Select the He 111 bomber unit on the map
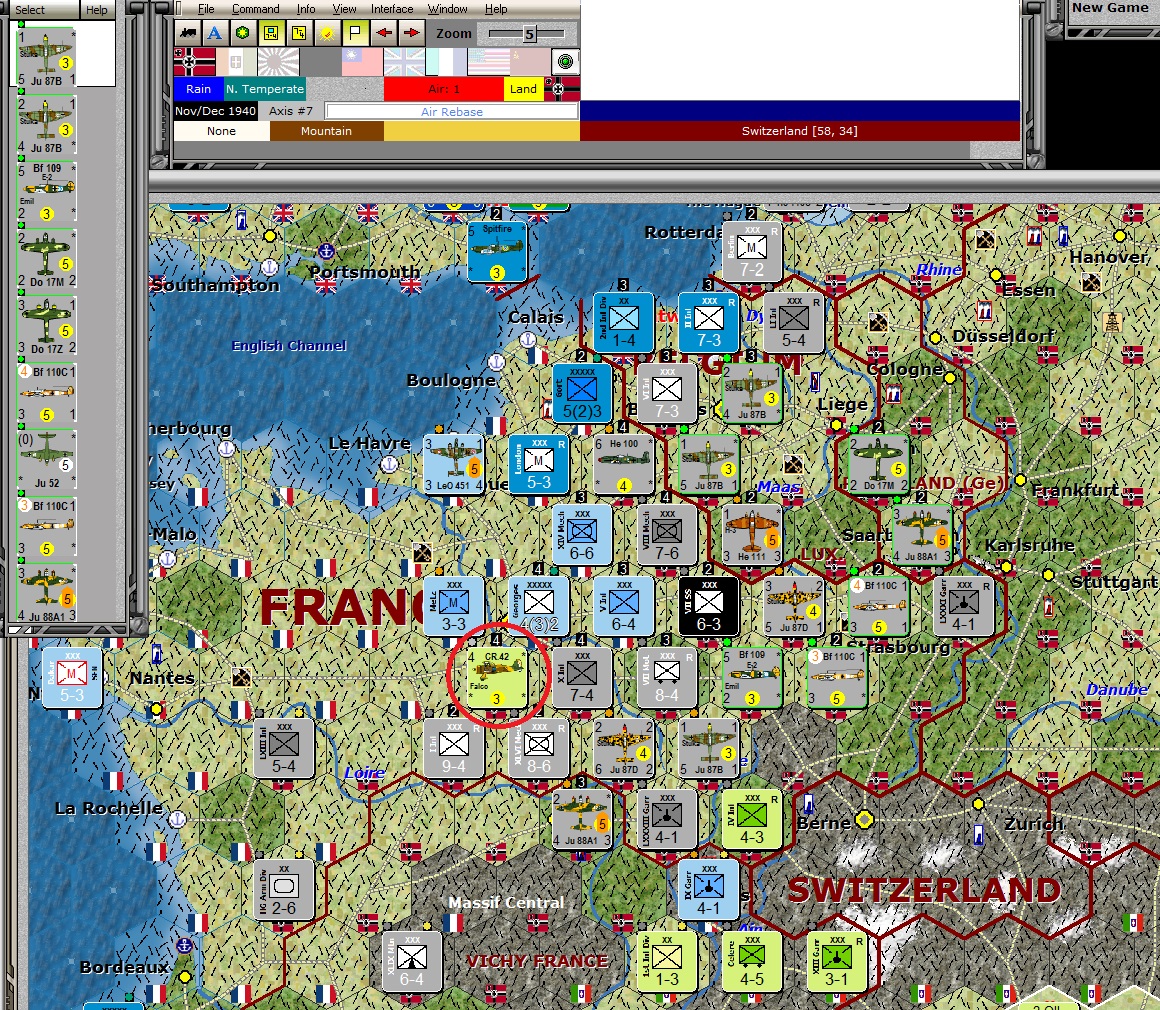This screenshot has width=1160, height=1010. click(x=752, y=534)
